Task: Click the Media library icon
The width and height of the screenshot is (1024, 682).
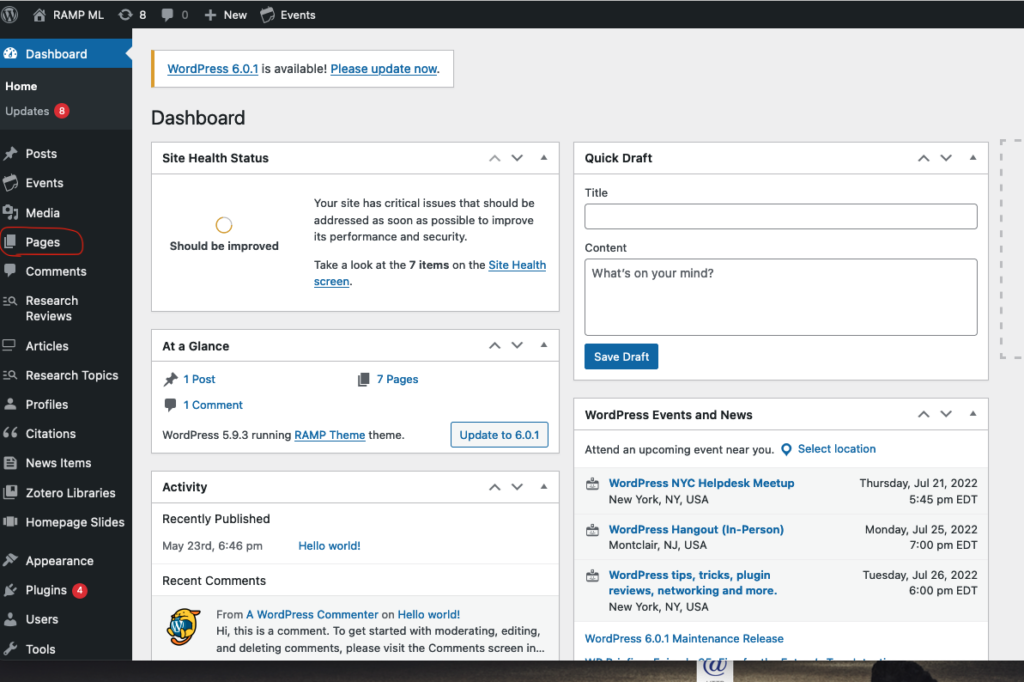Action: click(x=10, y=212)
